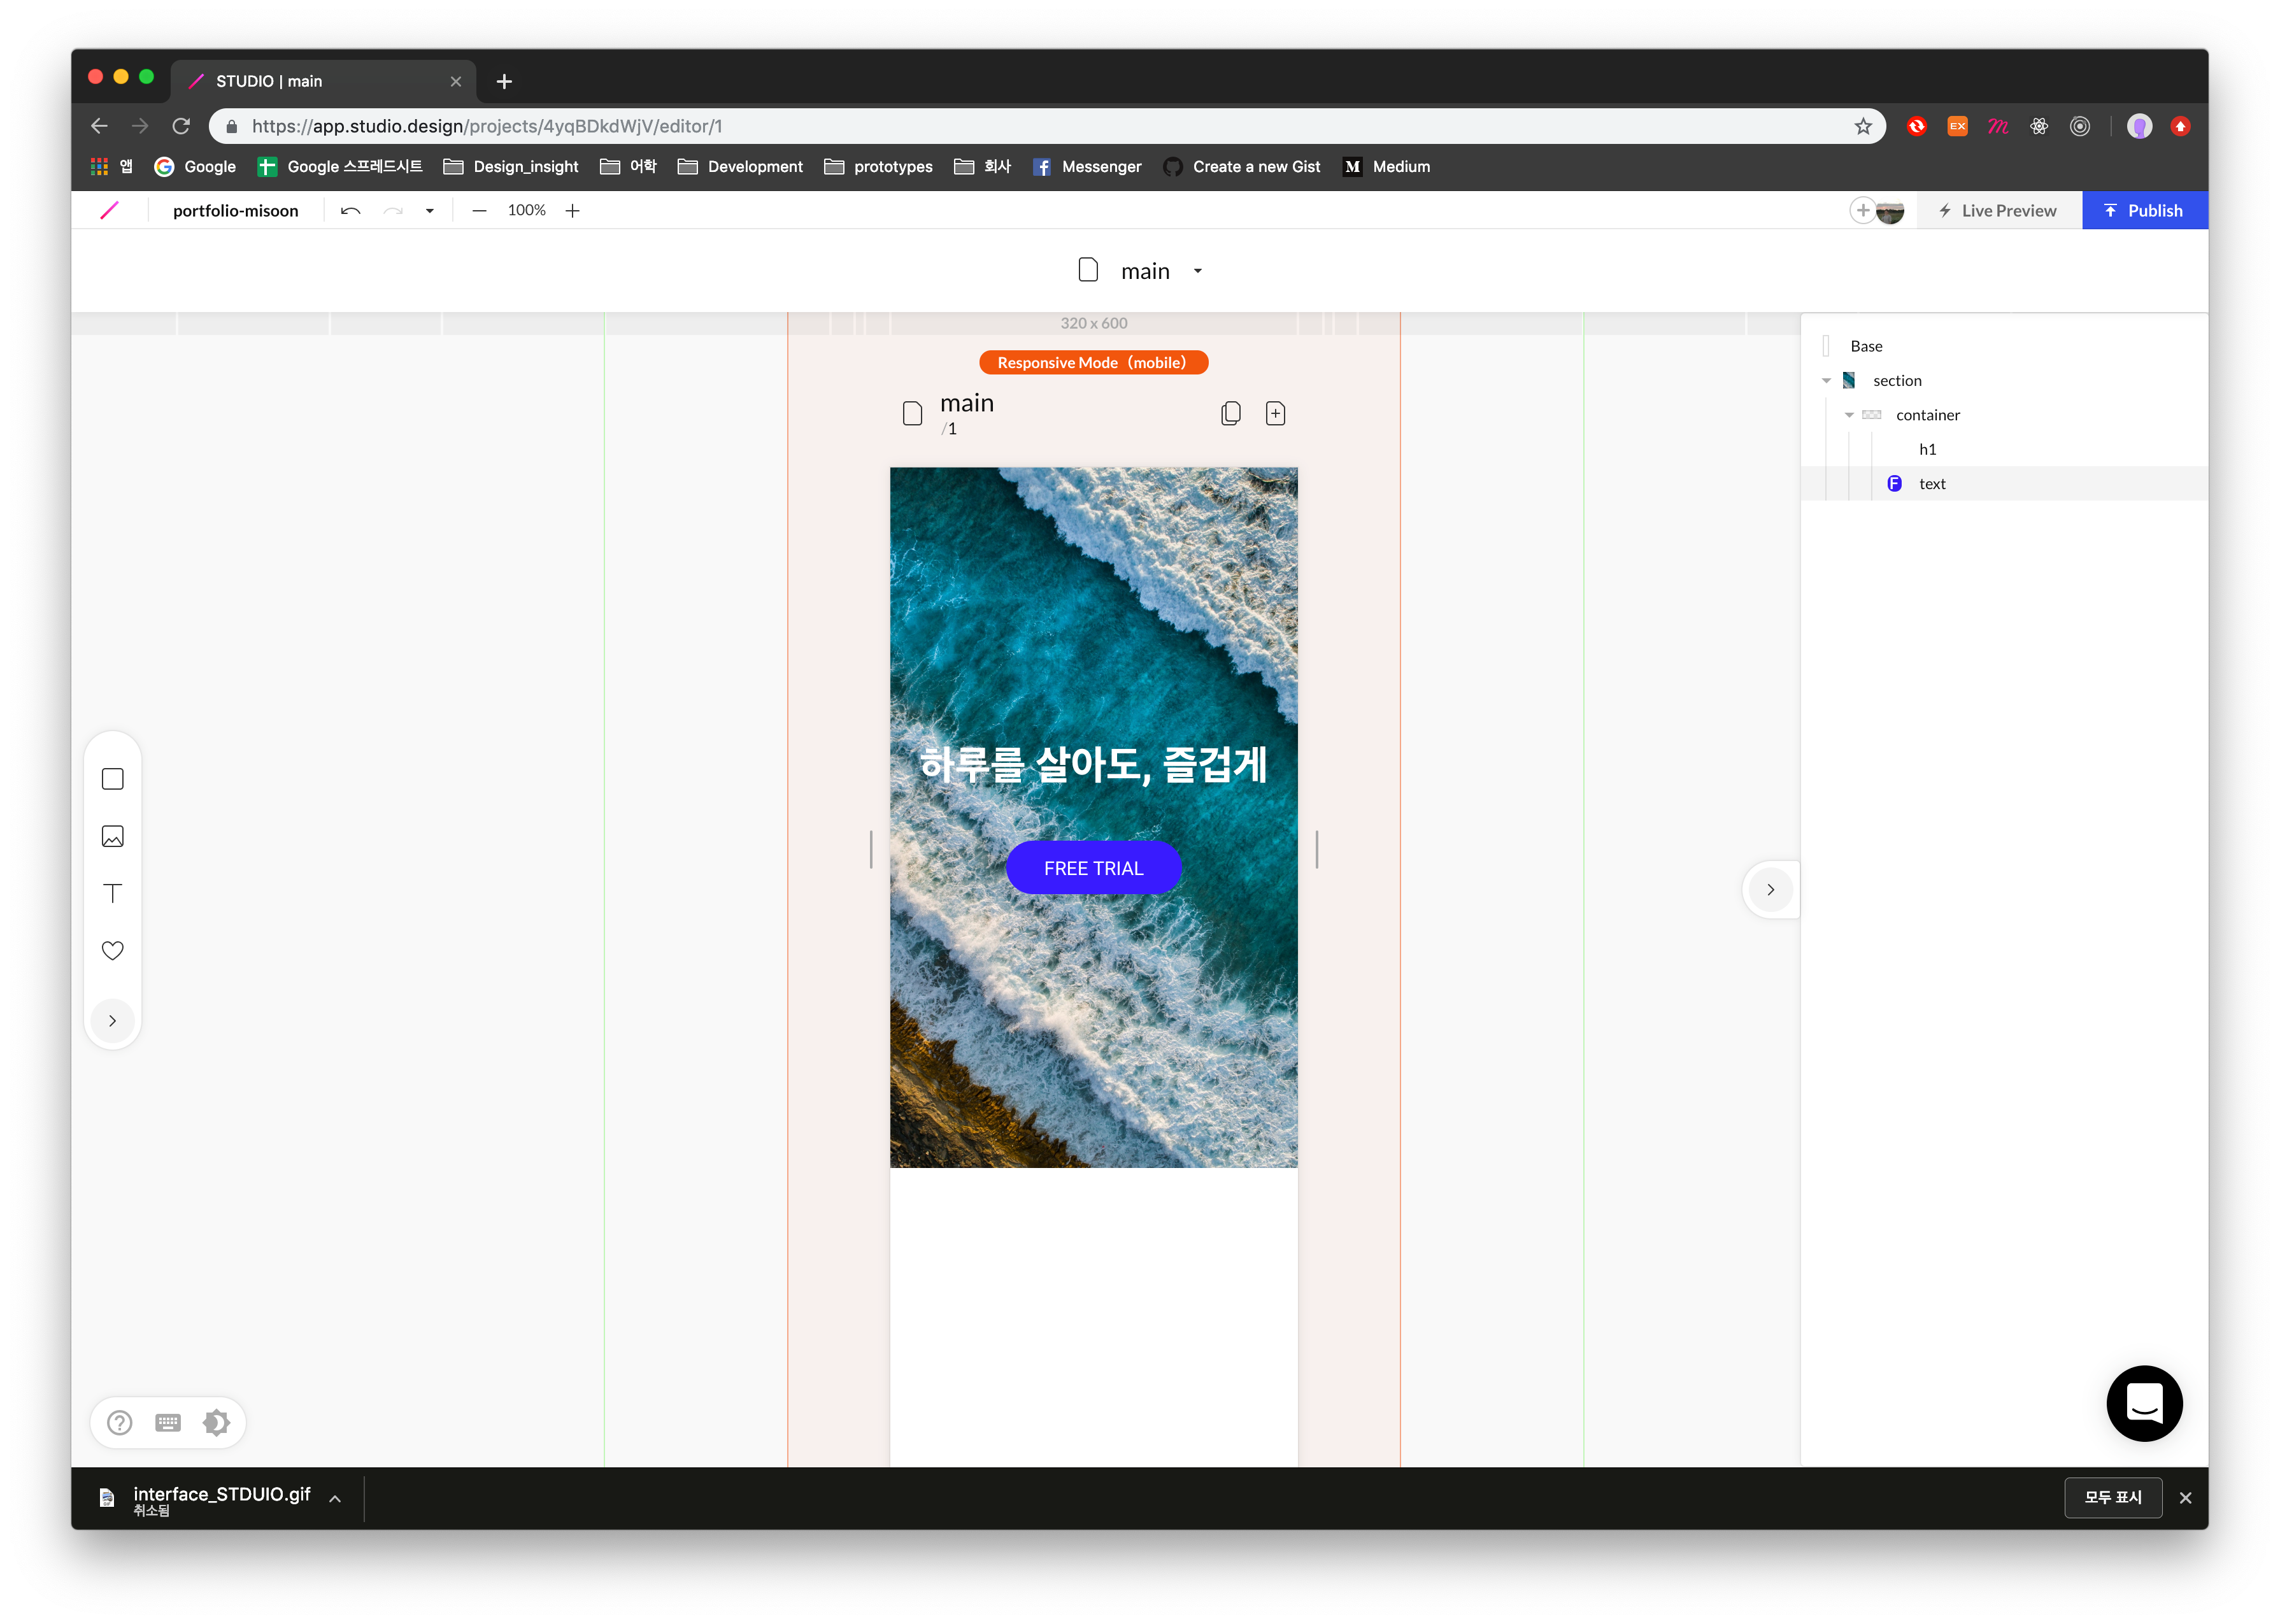Click the 100% zoom value

tap(526, 210)
